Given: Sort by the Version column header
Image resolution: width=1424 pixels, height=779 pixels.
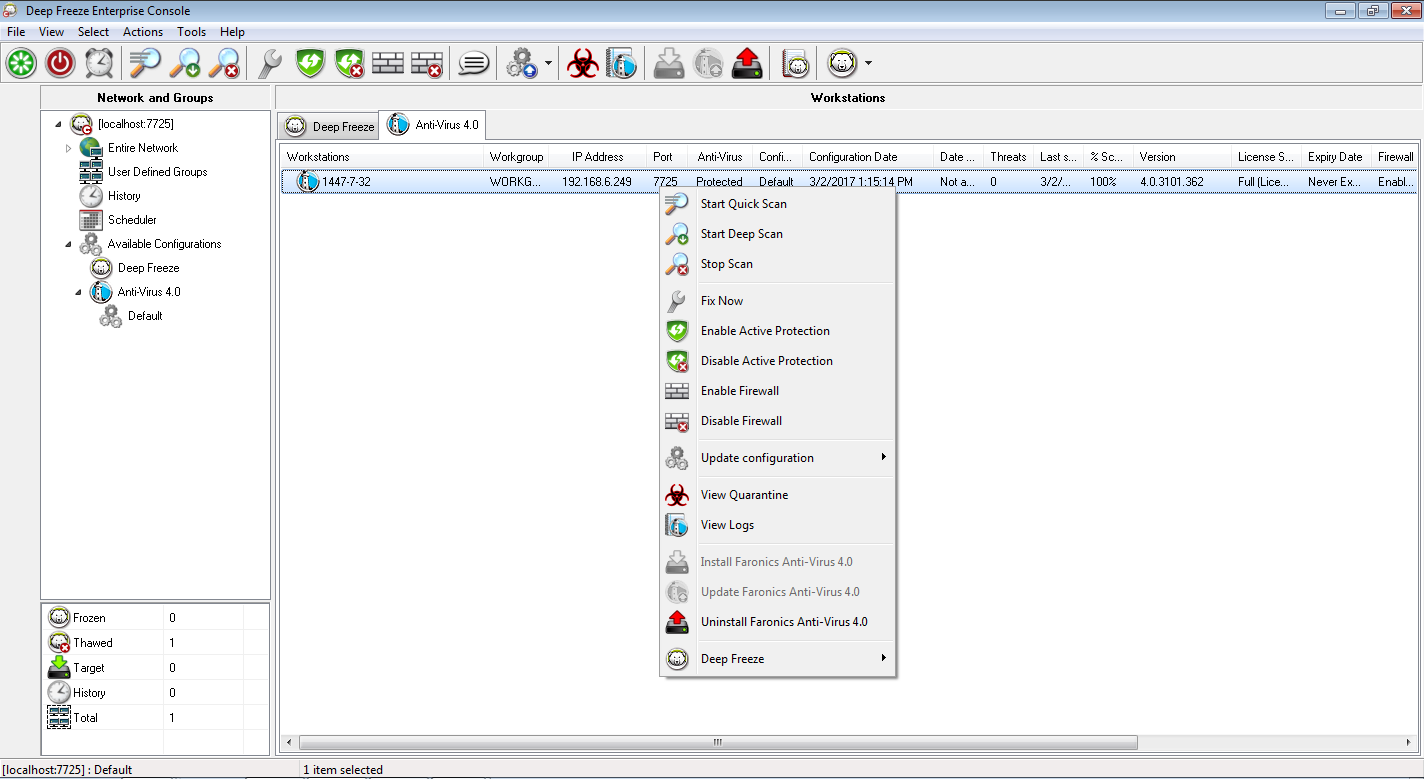Looking at the screenshot, I should point(1182,157).
